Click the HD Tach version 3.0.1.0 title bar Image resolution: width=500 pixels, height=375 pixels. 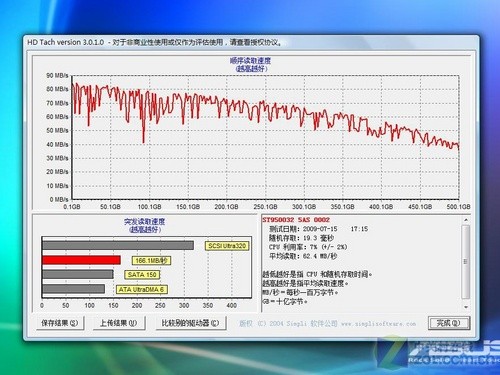click(x=252, y=42)
